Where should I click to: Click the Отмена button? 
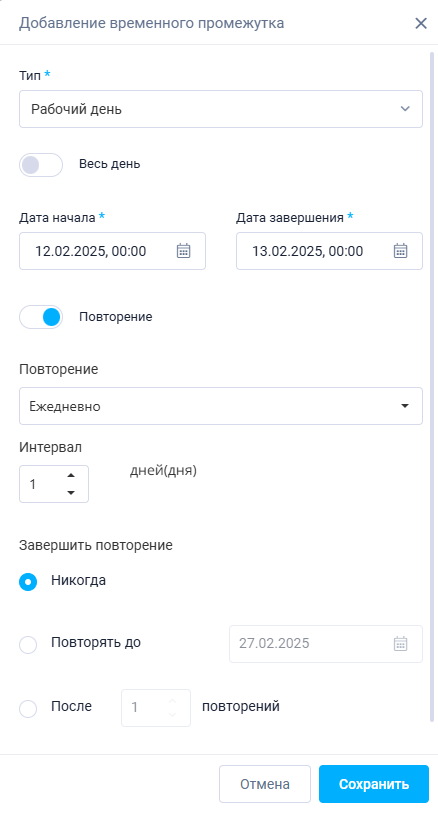pos(265,784)
